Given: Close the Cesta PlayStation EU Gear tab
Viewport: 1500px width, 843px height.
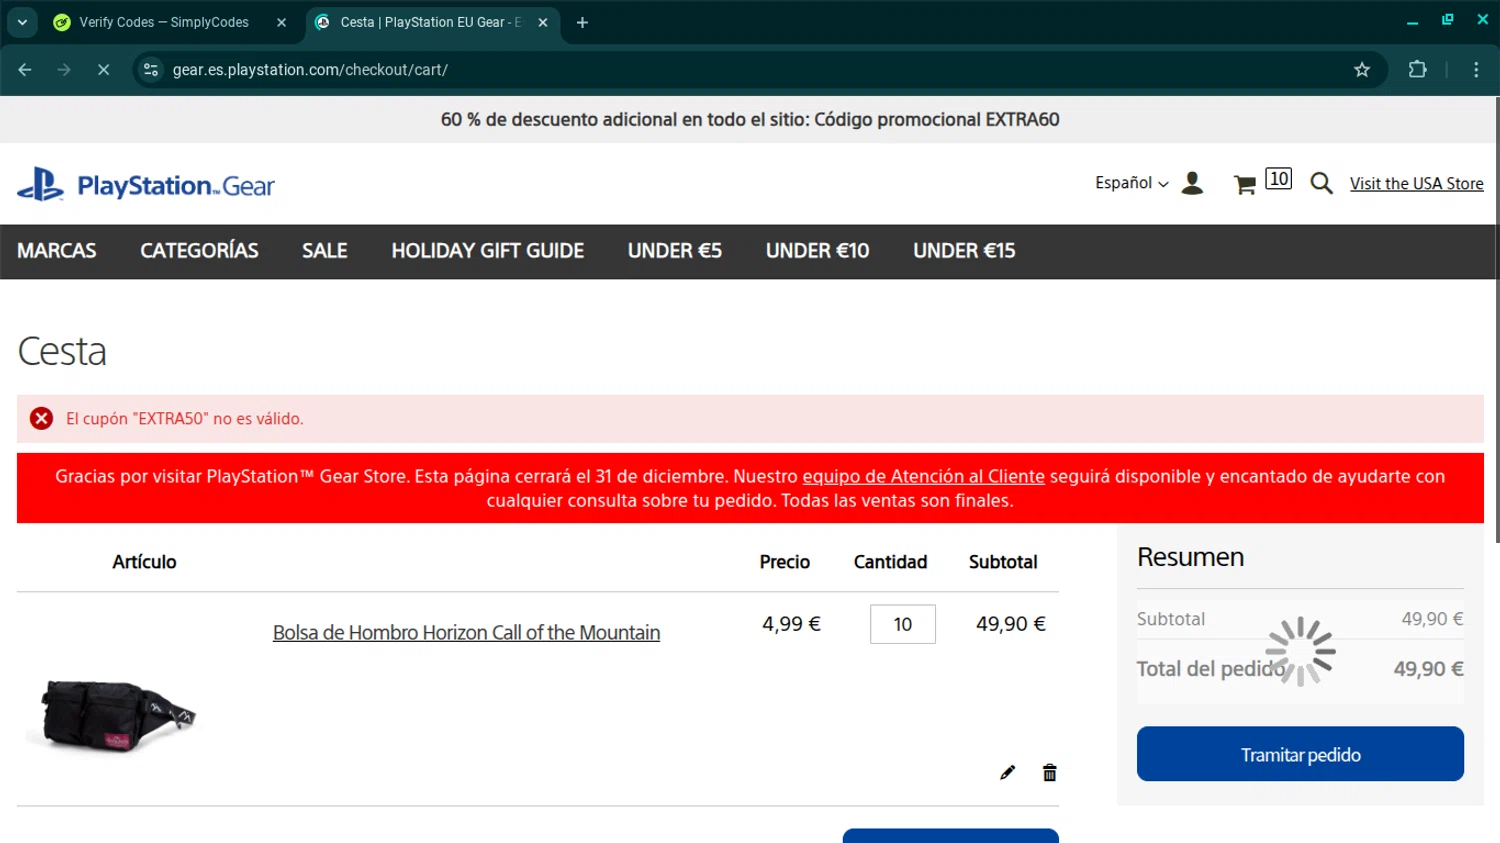Looking at the screenshot, I should coord(543,22).
